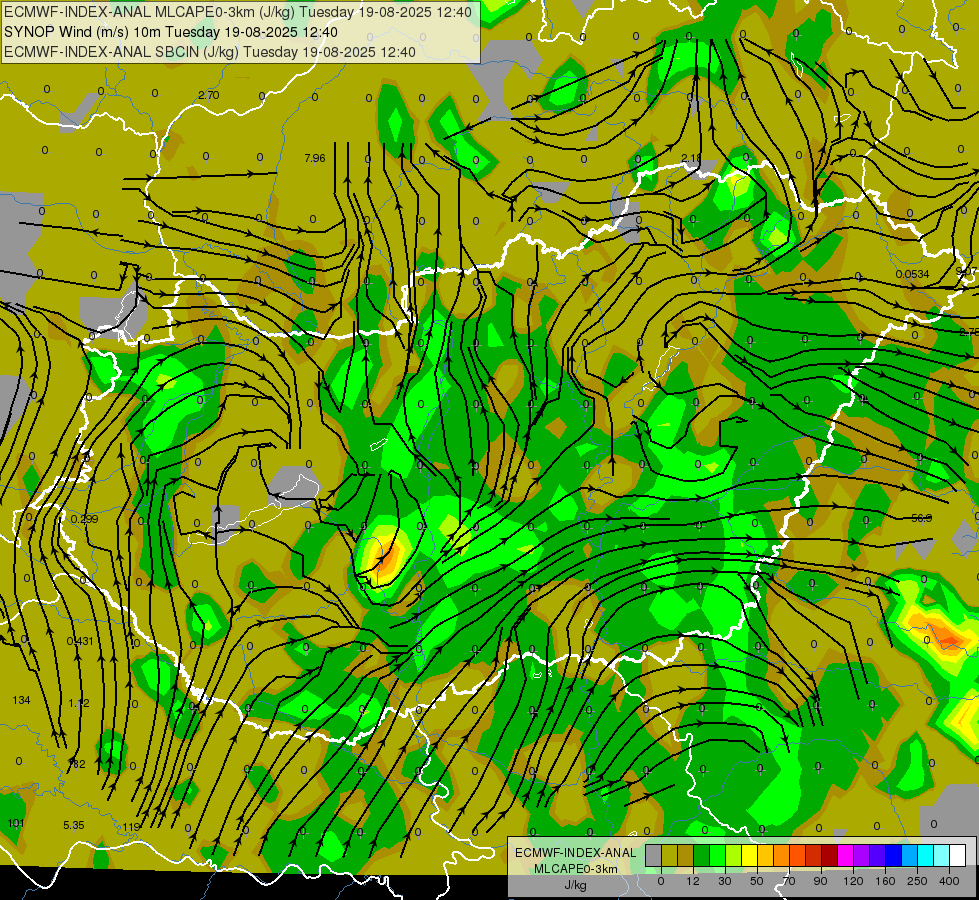
Task: Click the map value 7.96
Action: click(x=315, y=158)
